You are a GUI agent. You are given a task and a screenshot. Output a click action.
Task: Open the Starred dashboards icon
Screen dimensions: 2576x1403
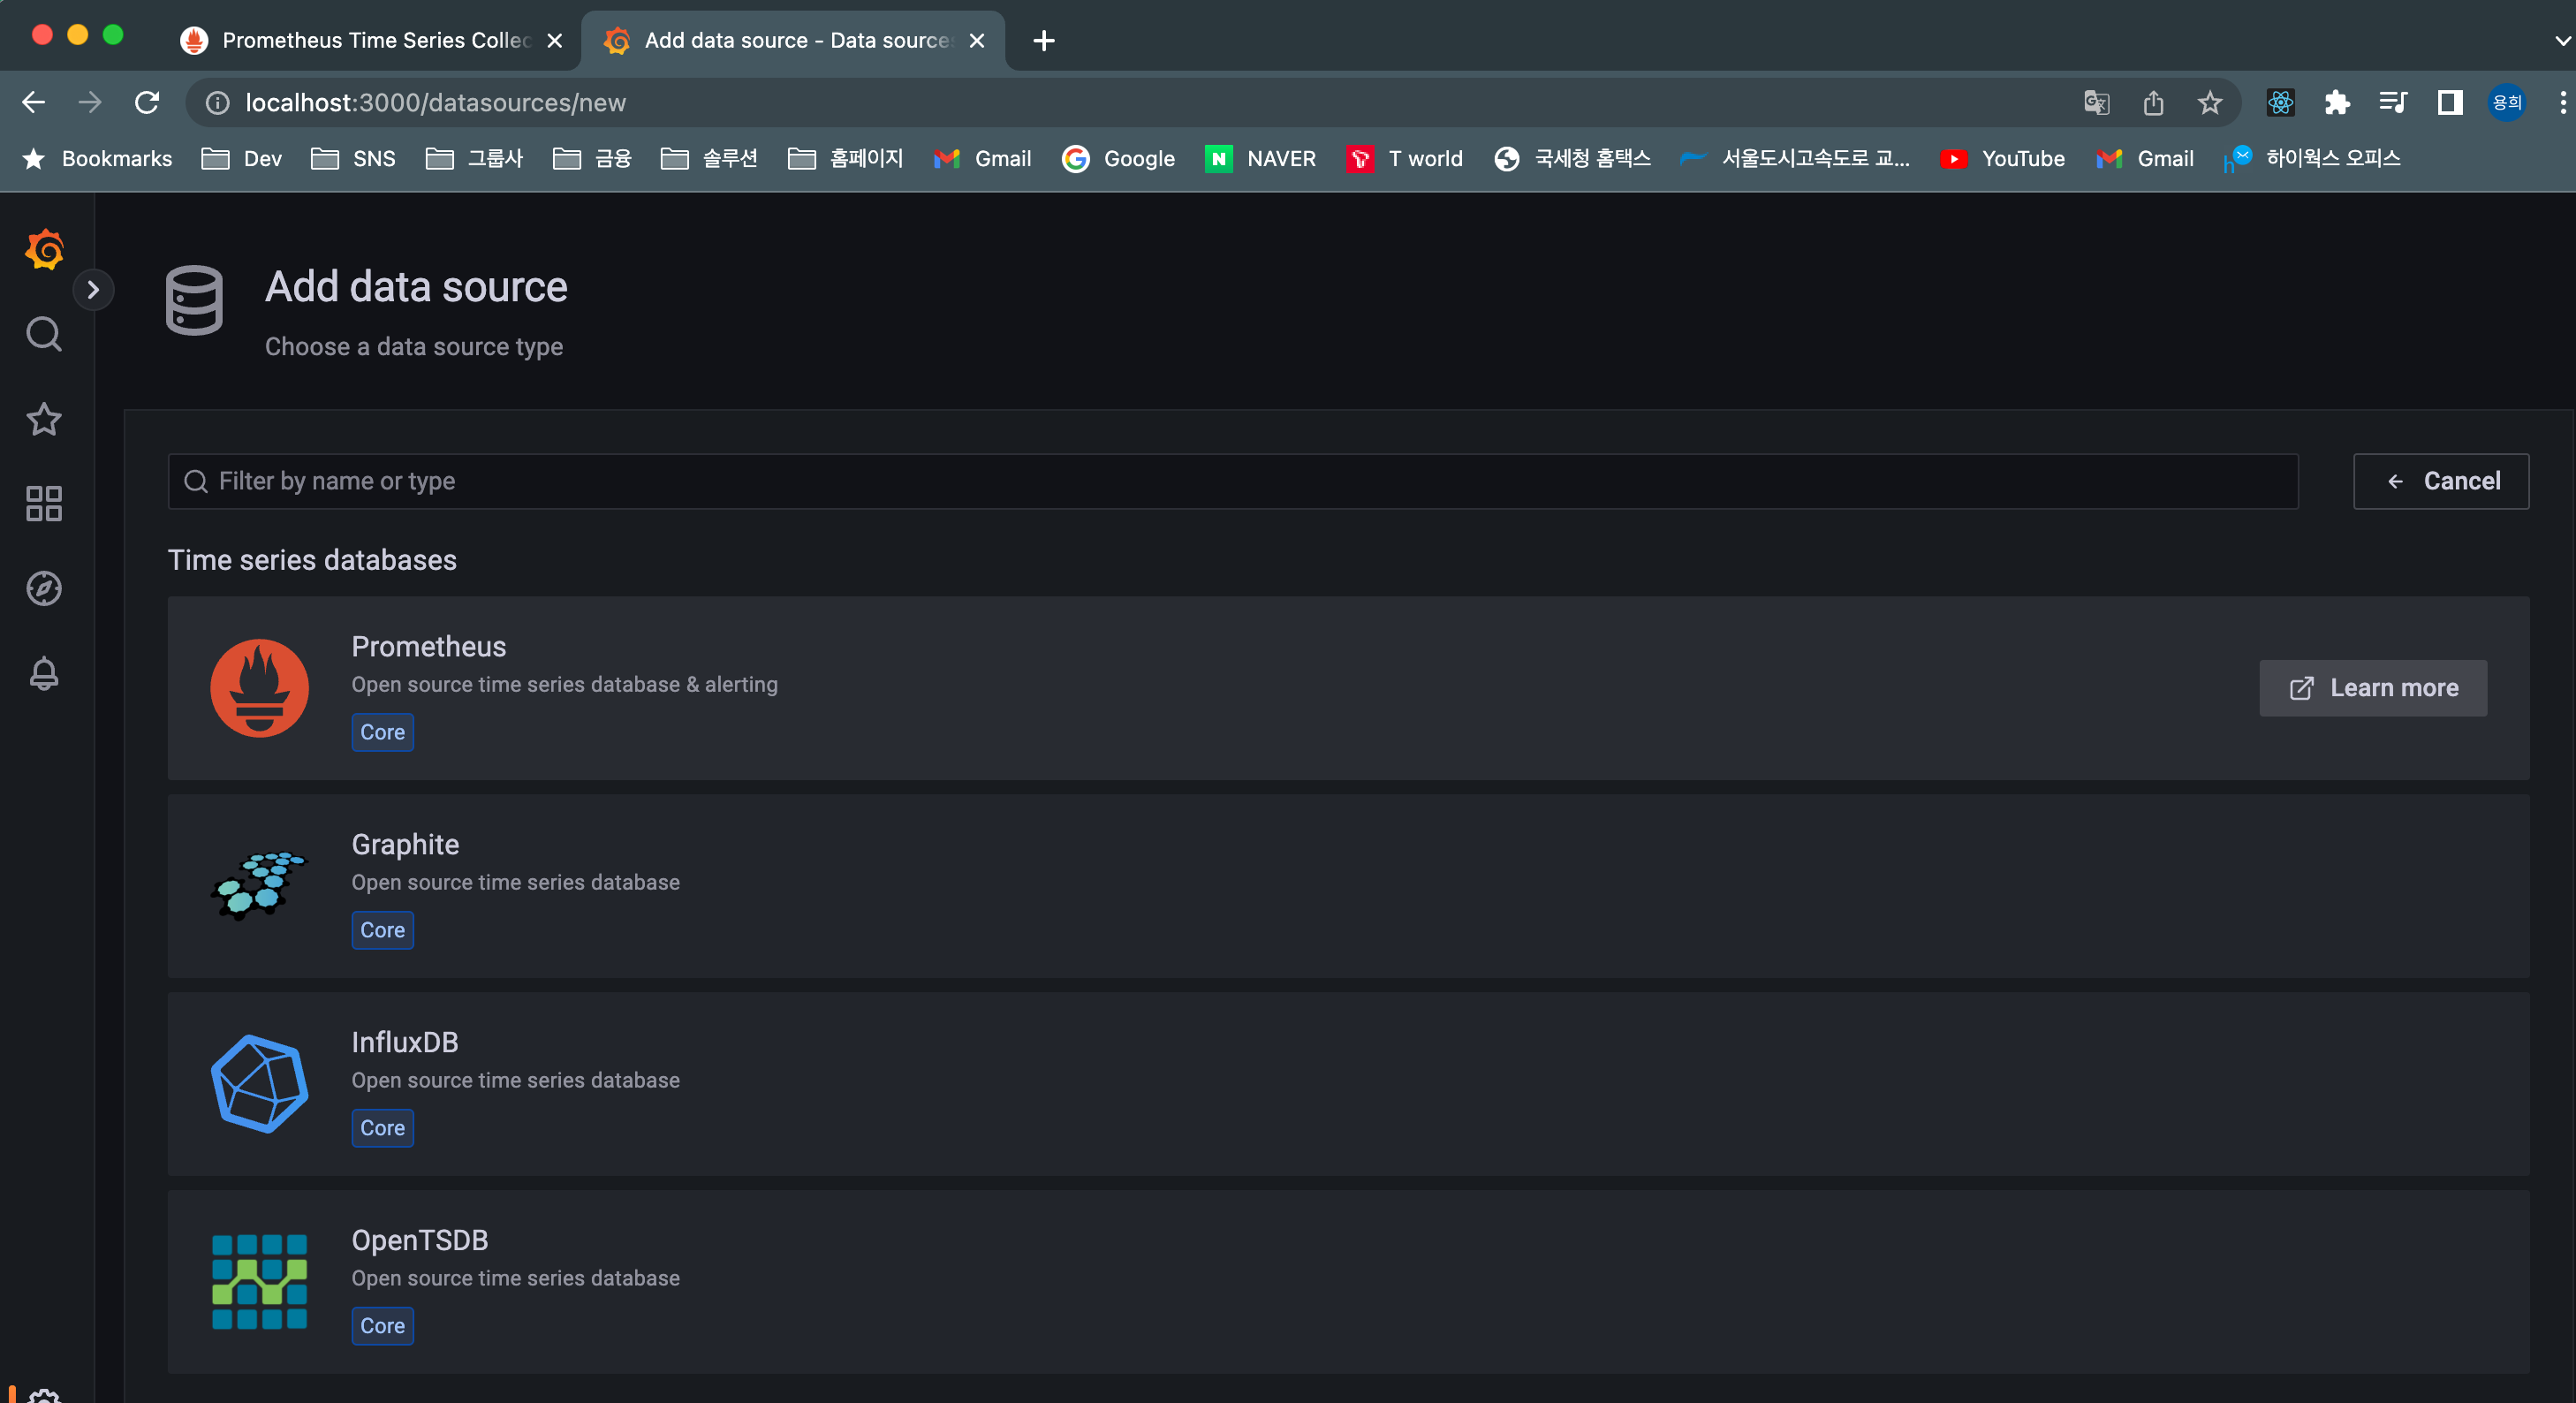[x=44, y=419]
